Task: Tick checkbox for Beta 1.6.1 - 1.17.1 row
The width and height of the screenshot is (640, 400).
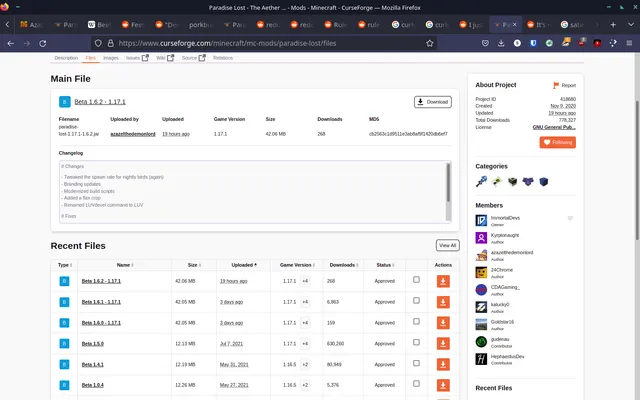Action: pos(416,300)
